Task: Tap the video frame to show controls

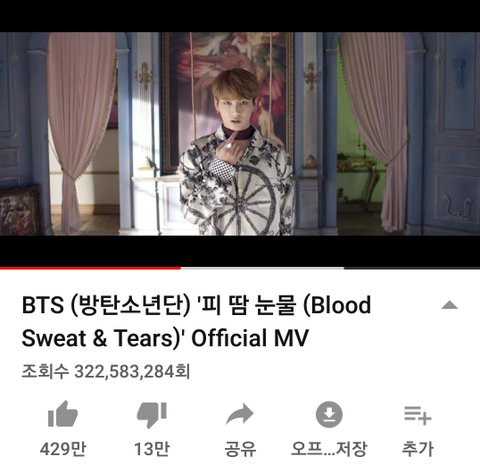Action: pyautogui.click(x=240, y=134)
